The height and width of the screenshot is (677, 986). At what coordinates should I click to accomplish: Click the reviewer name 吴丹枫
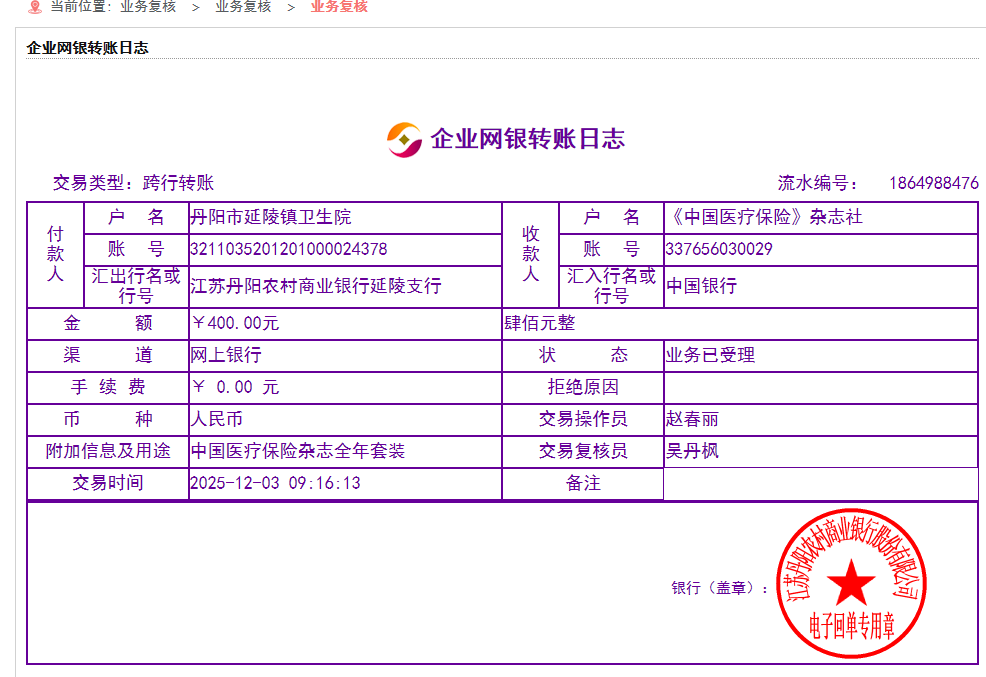[692, 451]
